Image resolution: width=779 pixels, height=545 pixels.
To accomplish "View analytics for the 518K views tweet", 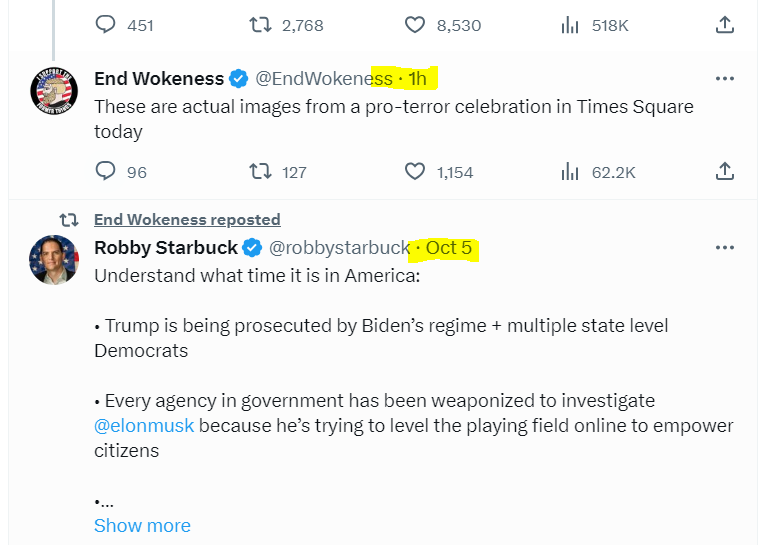I will click(570, 25).
